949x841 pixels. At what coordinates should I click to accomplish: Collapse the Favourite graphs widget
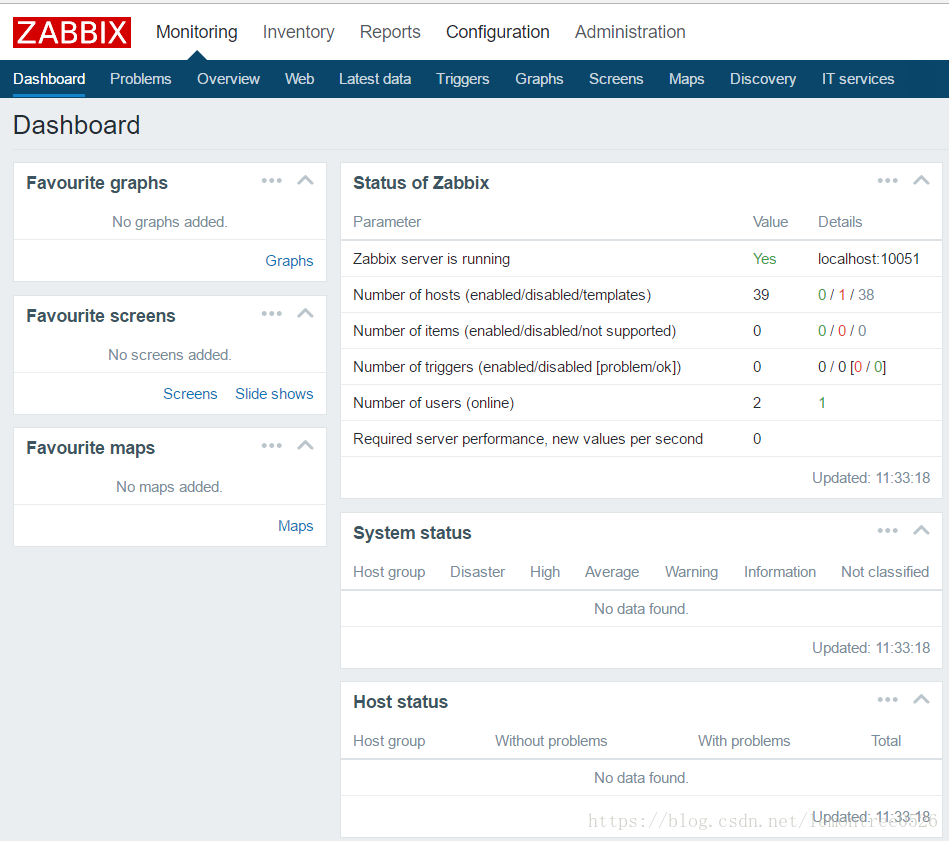(x=306, y=180)
